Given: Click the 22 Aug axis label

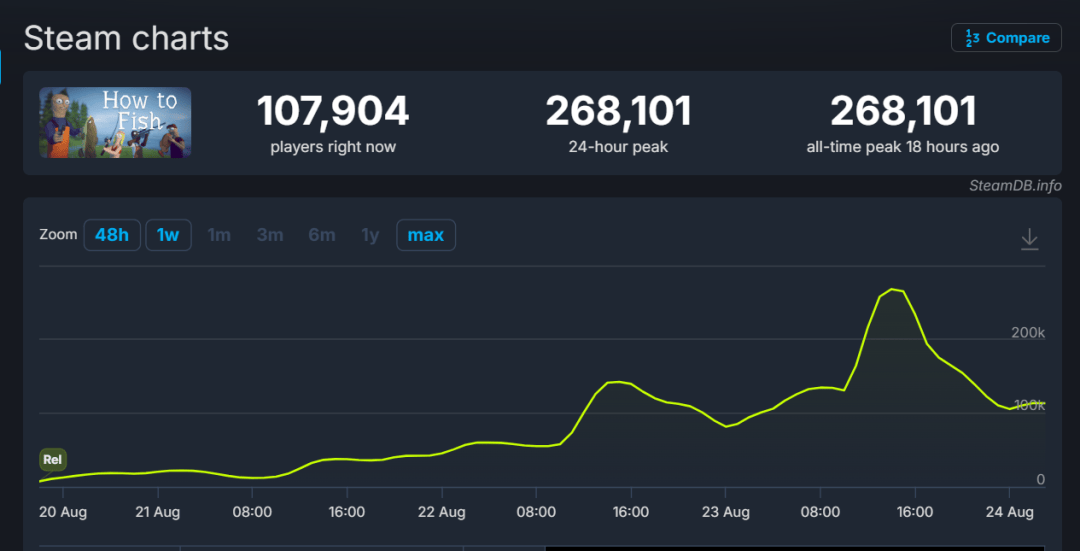Looking at the screenshot, I should click(442, 512).
